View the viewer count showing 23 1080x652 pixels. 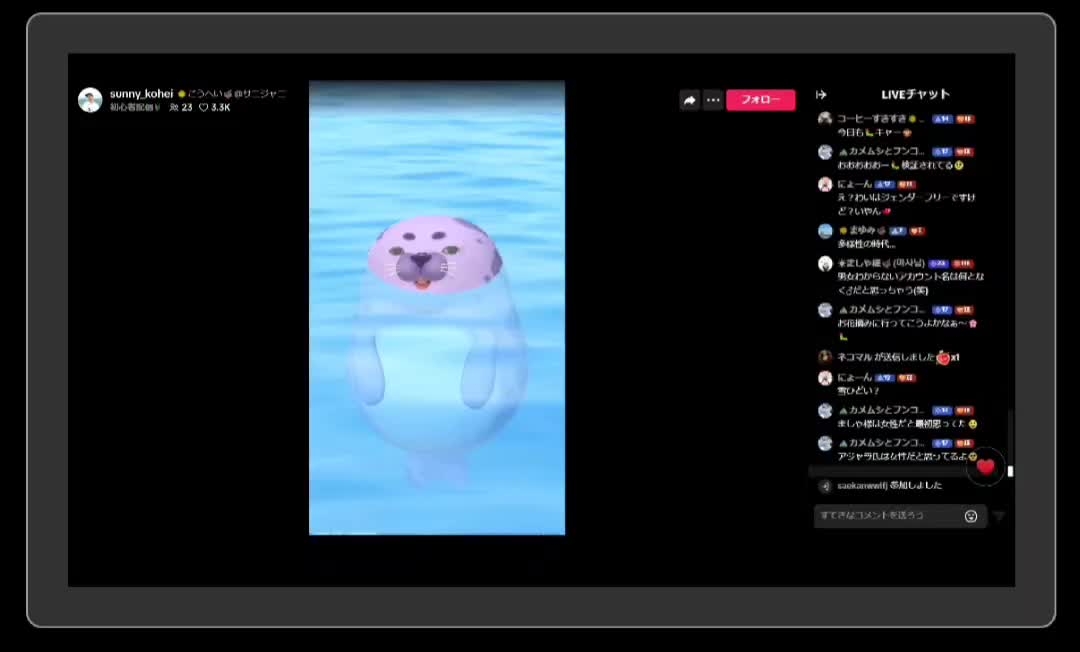(x=181, y=107)
